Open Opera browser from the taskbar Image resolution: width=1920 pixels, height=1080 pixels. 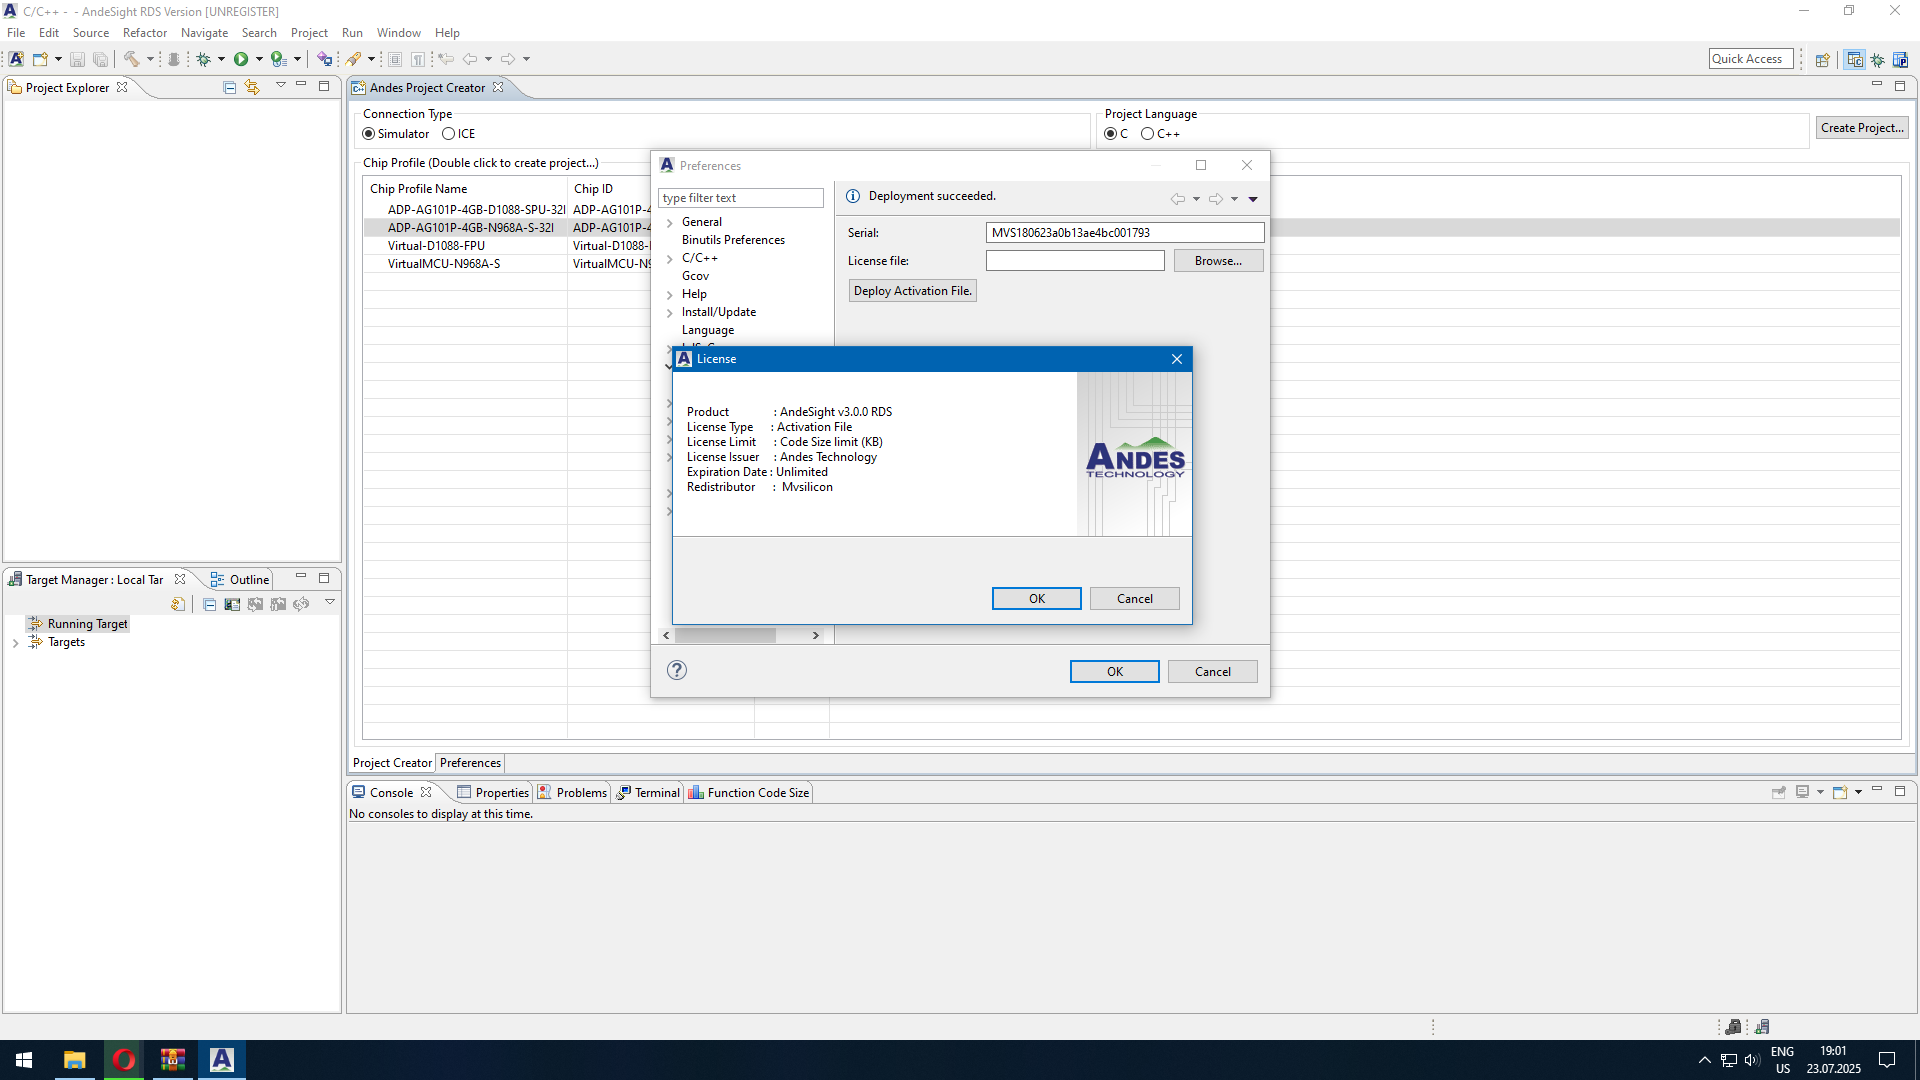pyautogui.click(x=124, y=1060)
